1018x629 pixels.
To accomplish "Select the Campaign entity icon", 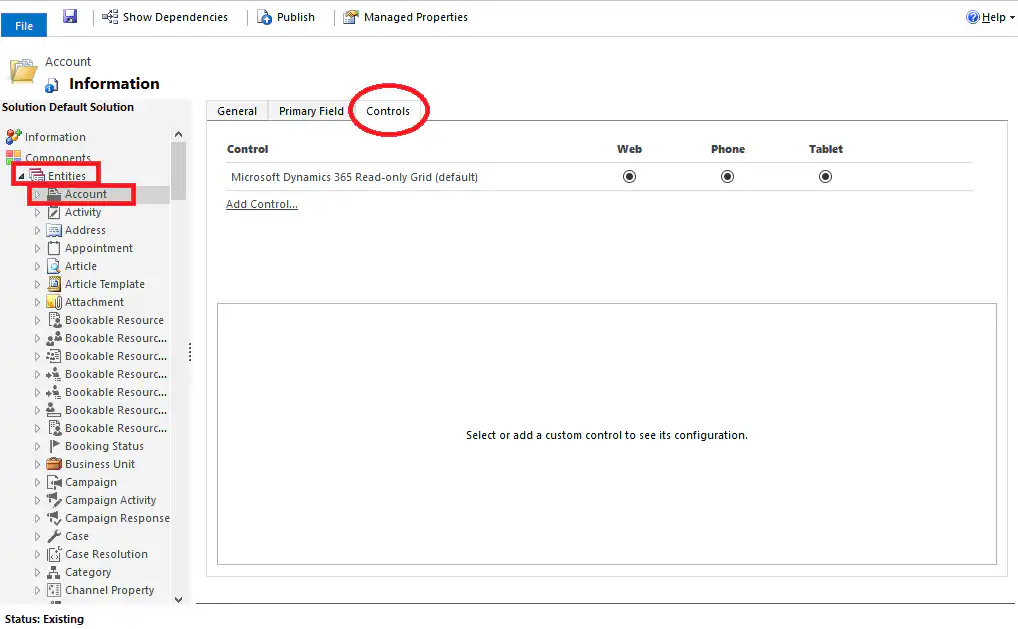I will [55, 482].
